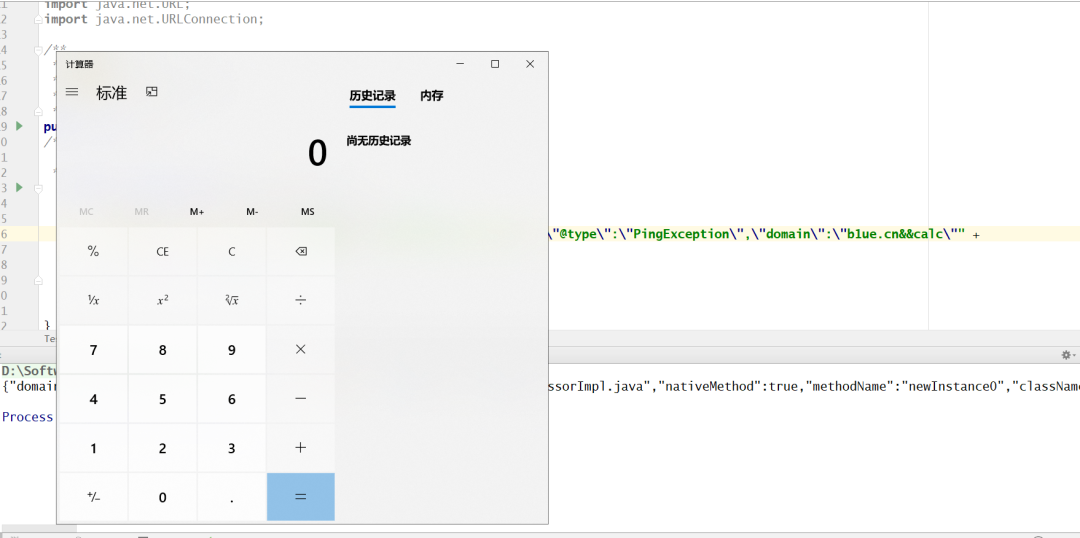Screen dimensions: 1080x538
Task: Click the CE clear entry button
Action: point(163,251)
